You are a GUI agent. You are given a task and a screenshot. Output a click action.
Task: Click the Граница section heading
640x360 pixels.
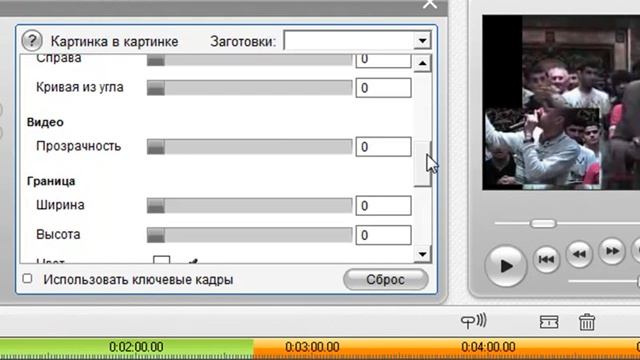coord(51,181)
